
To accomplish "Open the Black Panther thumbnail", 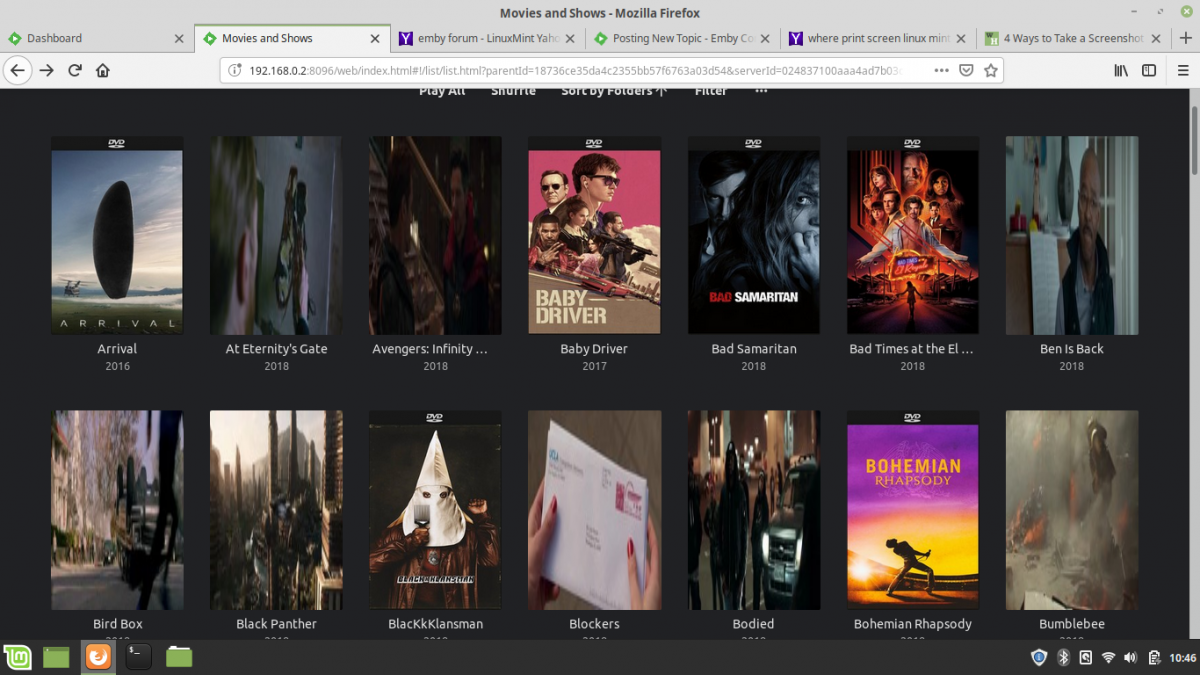I will [x=276, y=510].
